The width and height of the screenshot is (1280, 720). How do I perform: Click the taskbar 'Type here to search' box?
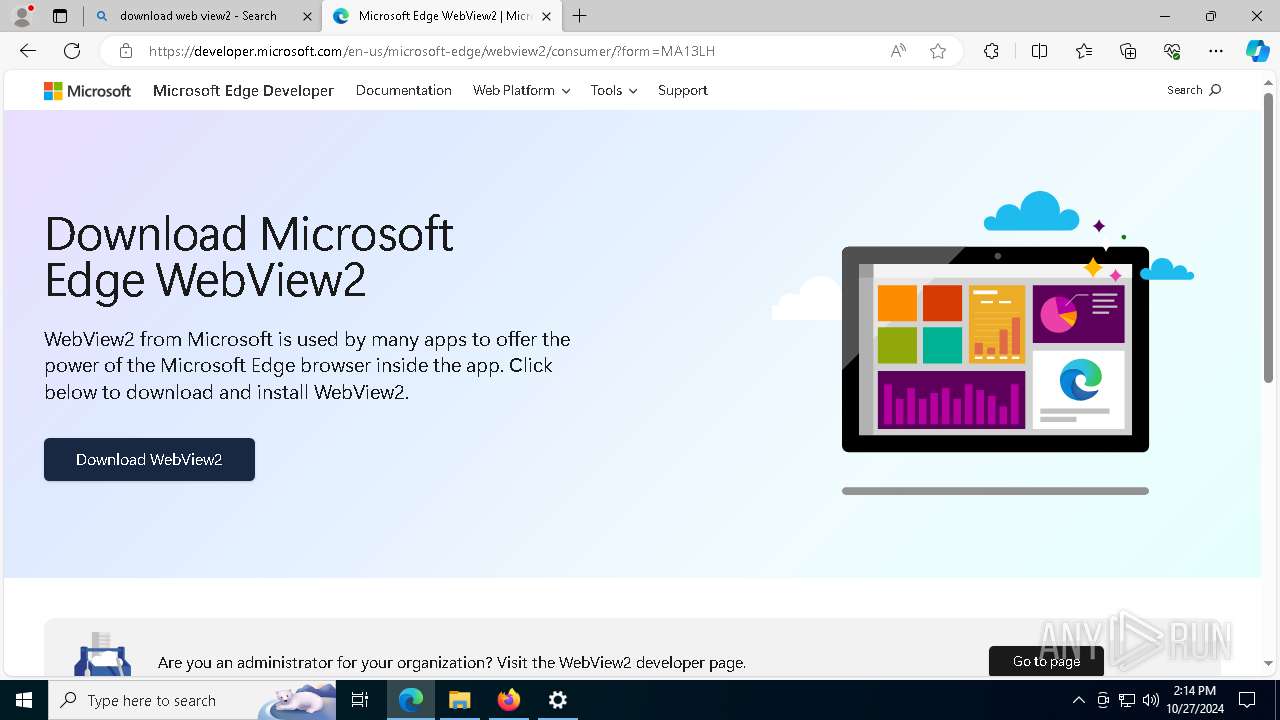coord(192,700)
